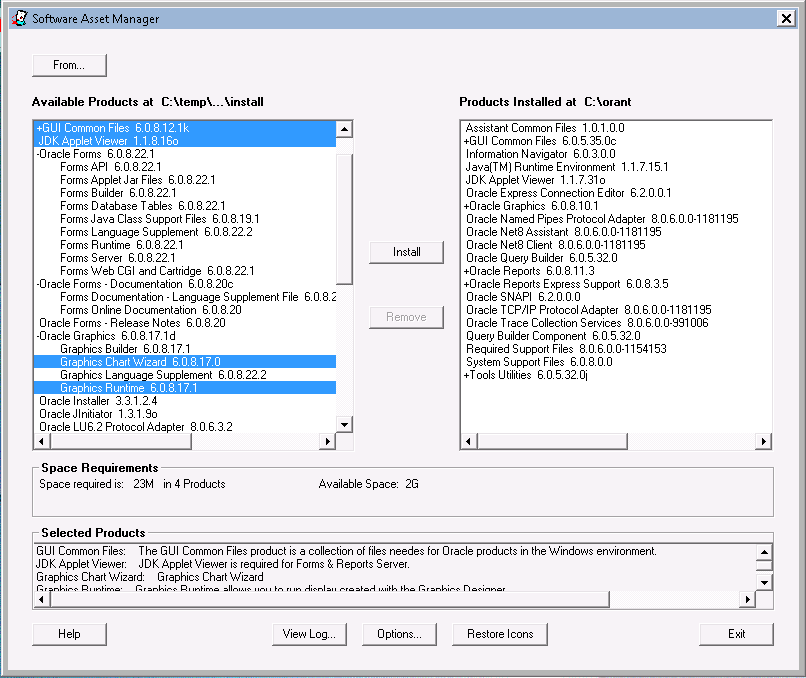Click down arrow of Selected Products scrollbar

tap(764, 582)
